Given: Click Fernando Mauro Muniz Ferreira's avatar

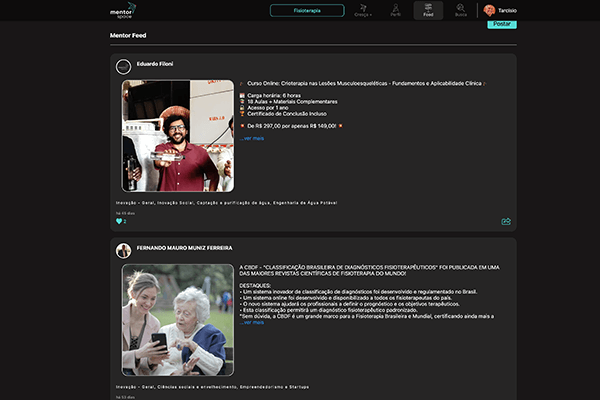Looking at the screenshot, I should click(x=123, y=250).
